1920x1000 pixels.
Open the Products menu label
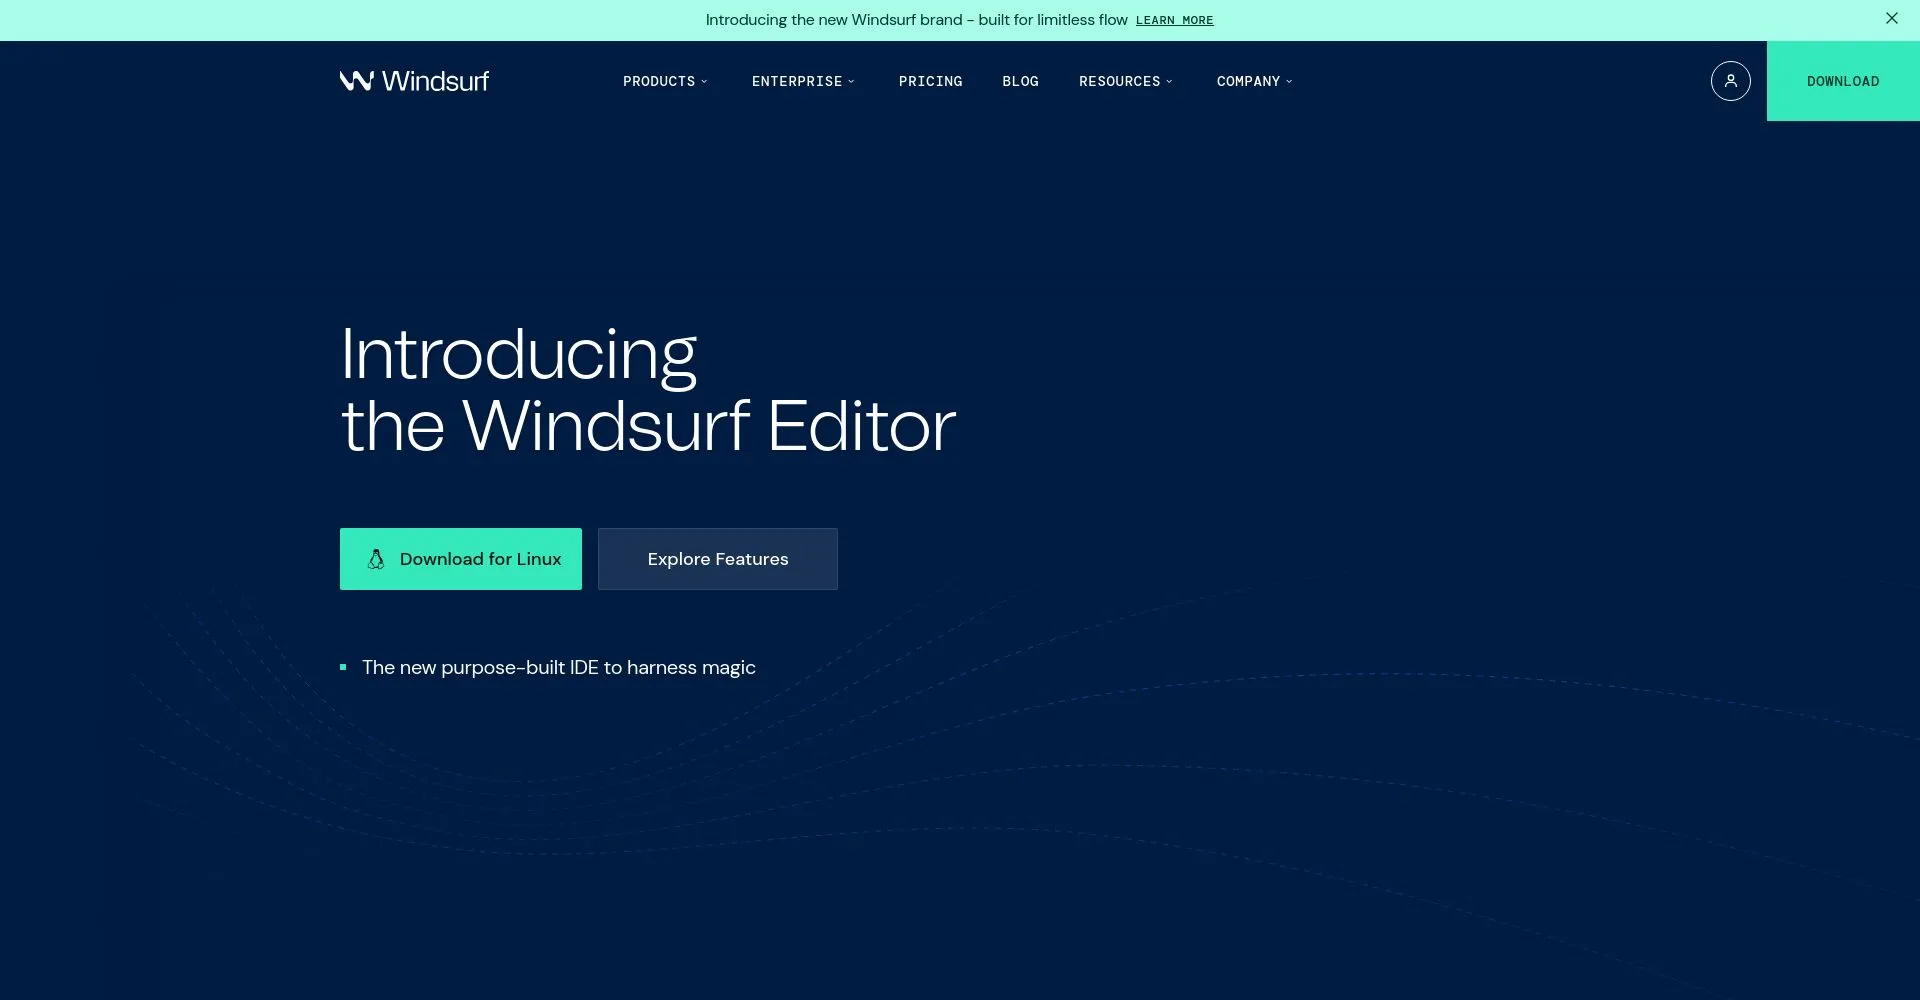(659, 81)
